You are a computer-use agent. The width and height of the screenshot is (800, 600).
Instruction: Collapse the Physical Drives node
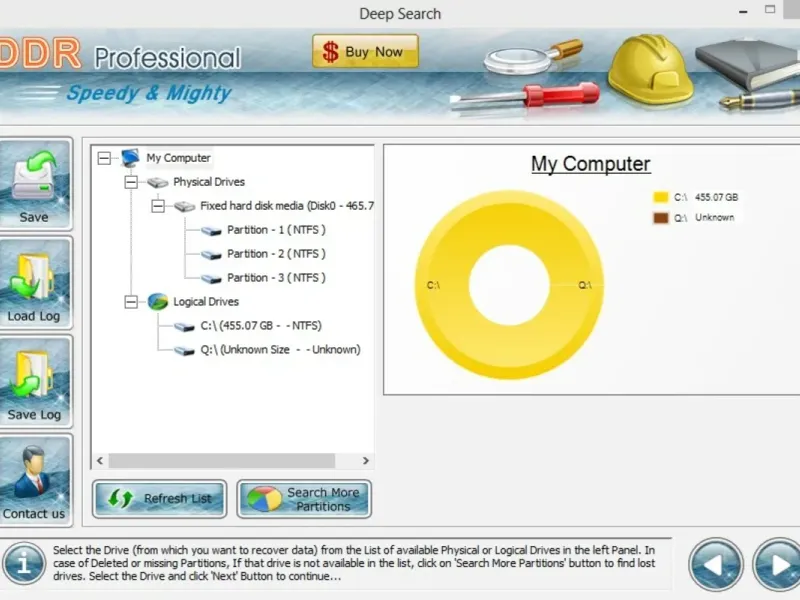pos(131,182)
